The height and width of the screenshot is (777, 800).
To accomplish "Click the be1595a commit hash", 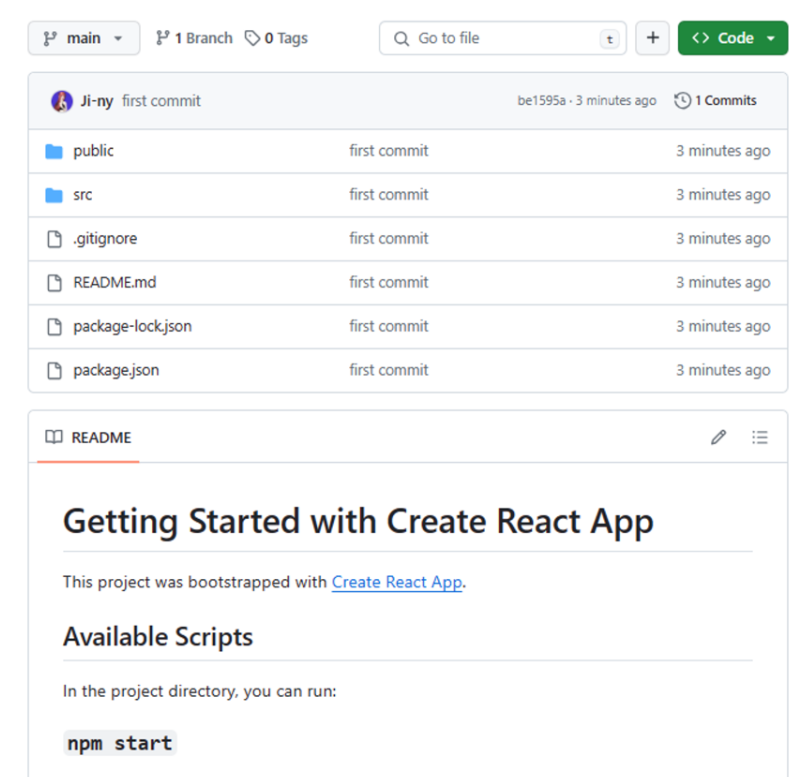I will [x=540, y=101].
